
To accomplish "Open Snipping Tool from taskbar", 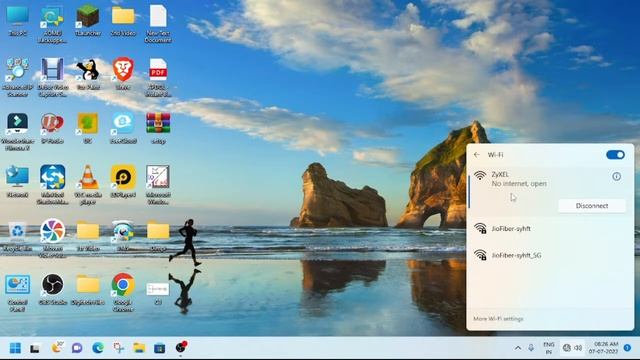I will click(x=119, y=348).
